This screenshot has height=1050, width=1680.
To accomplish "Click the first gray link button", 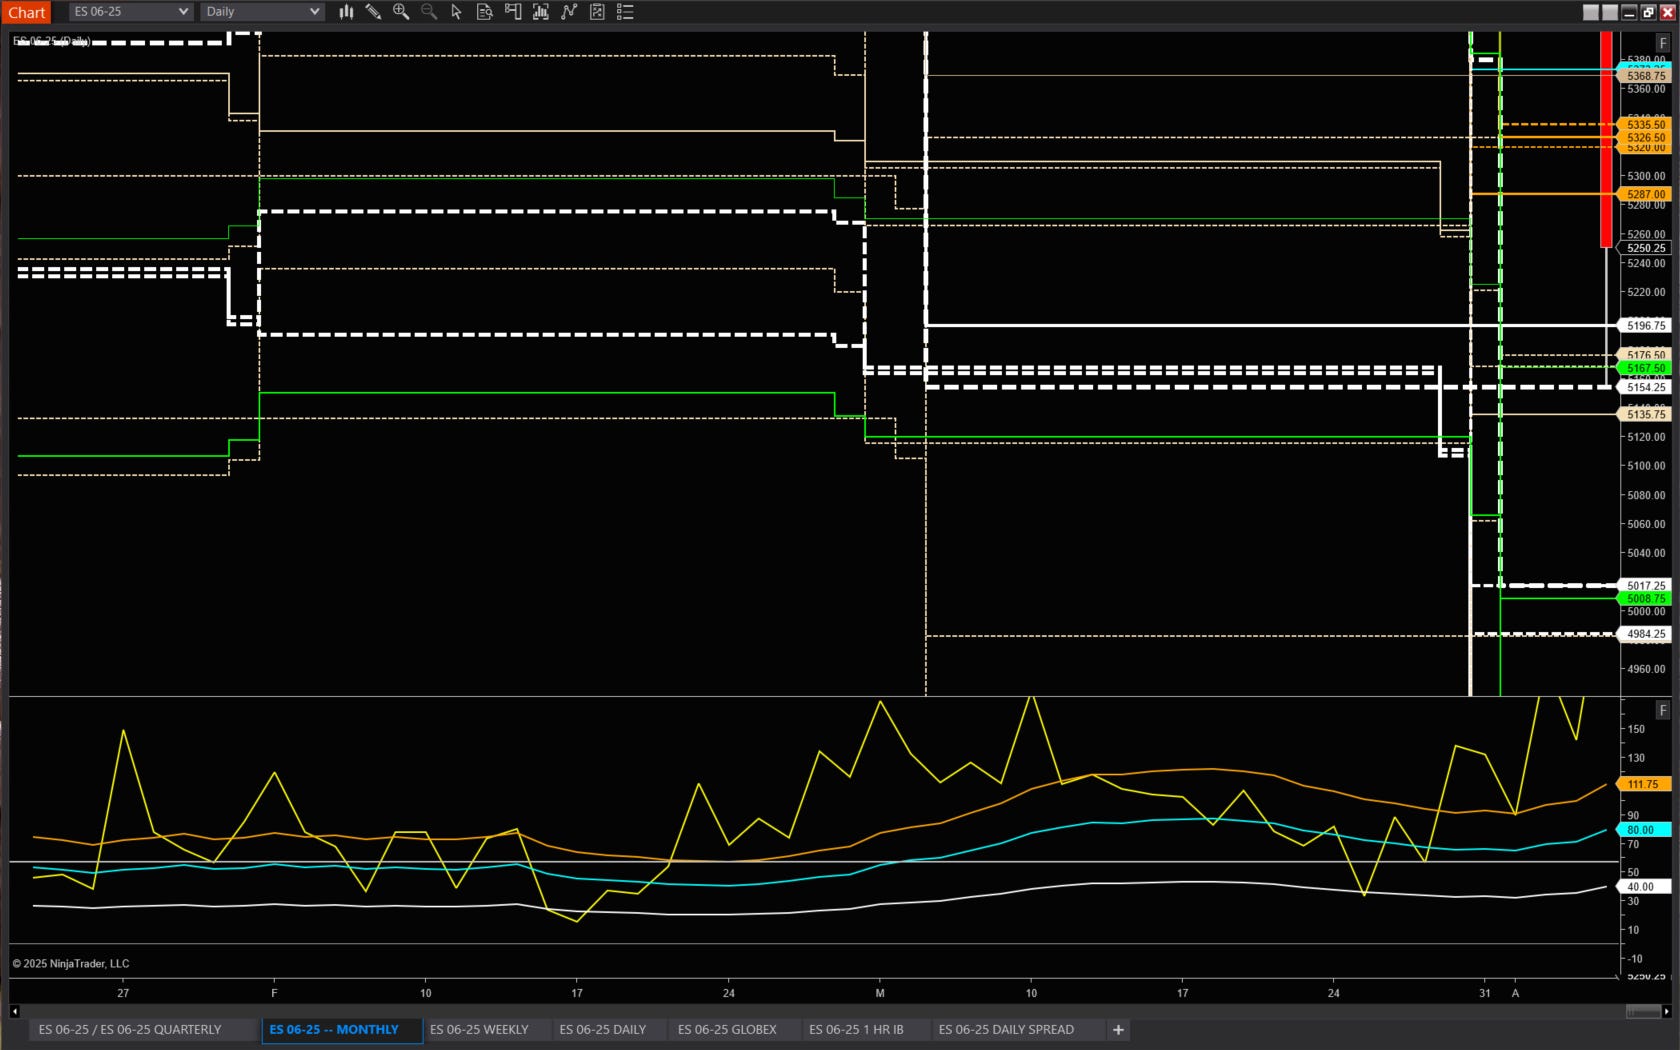I will point(1591,12).
